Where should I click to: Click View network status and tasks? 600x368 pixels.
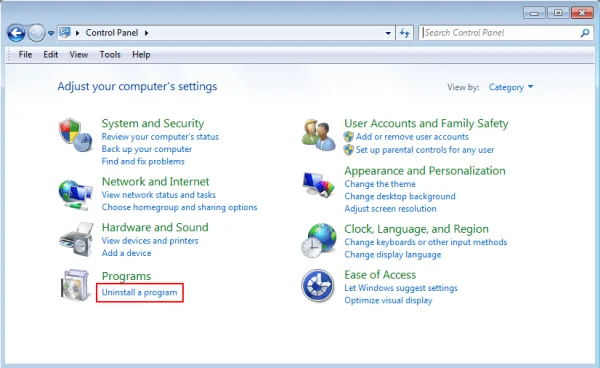158,195
